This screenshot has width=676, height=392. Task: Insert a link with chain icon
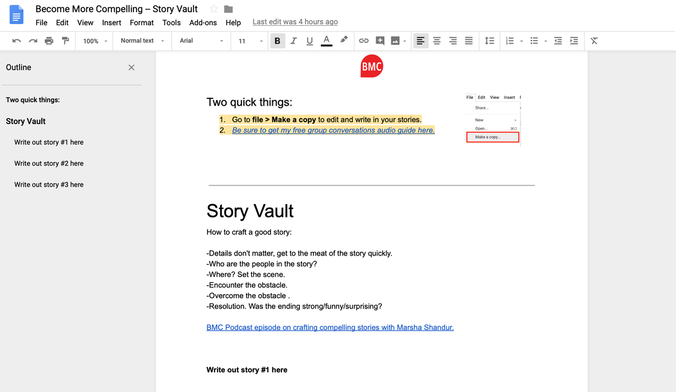coord(363,41)
